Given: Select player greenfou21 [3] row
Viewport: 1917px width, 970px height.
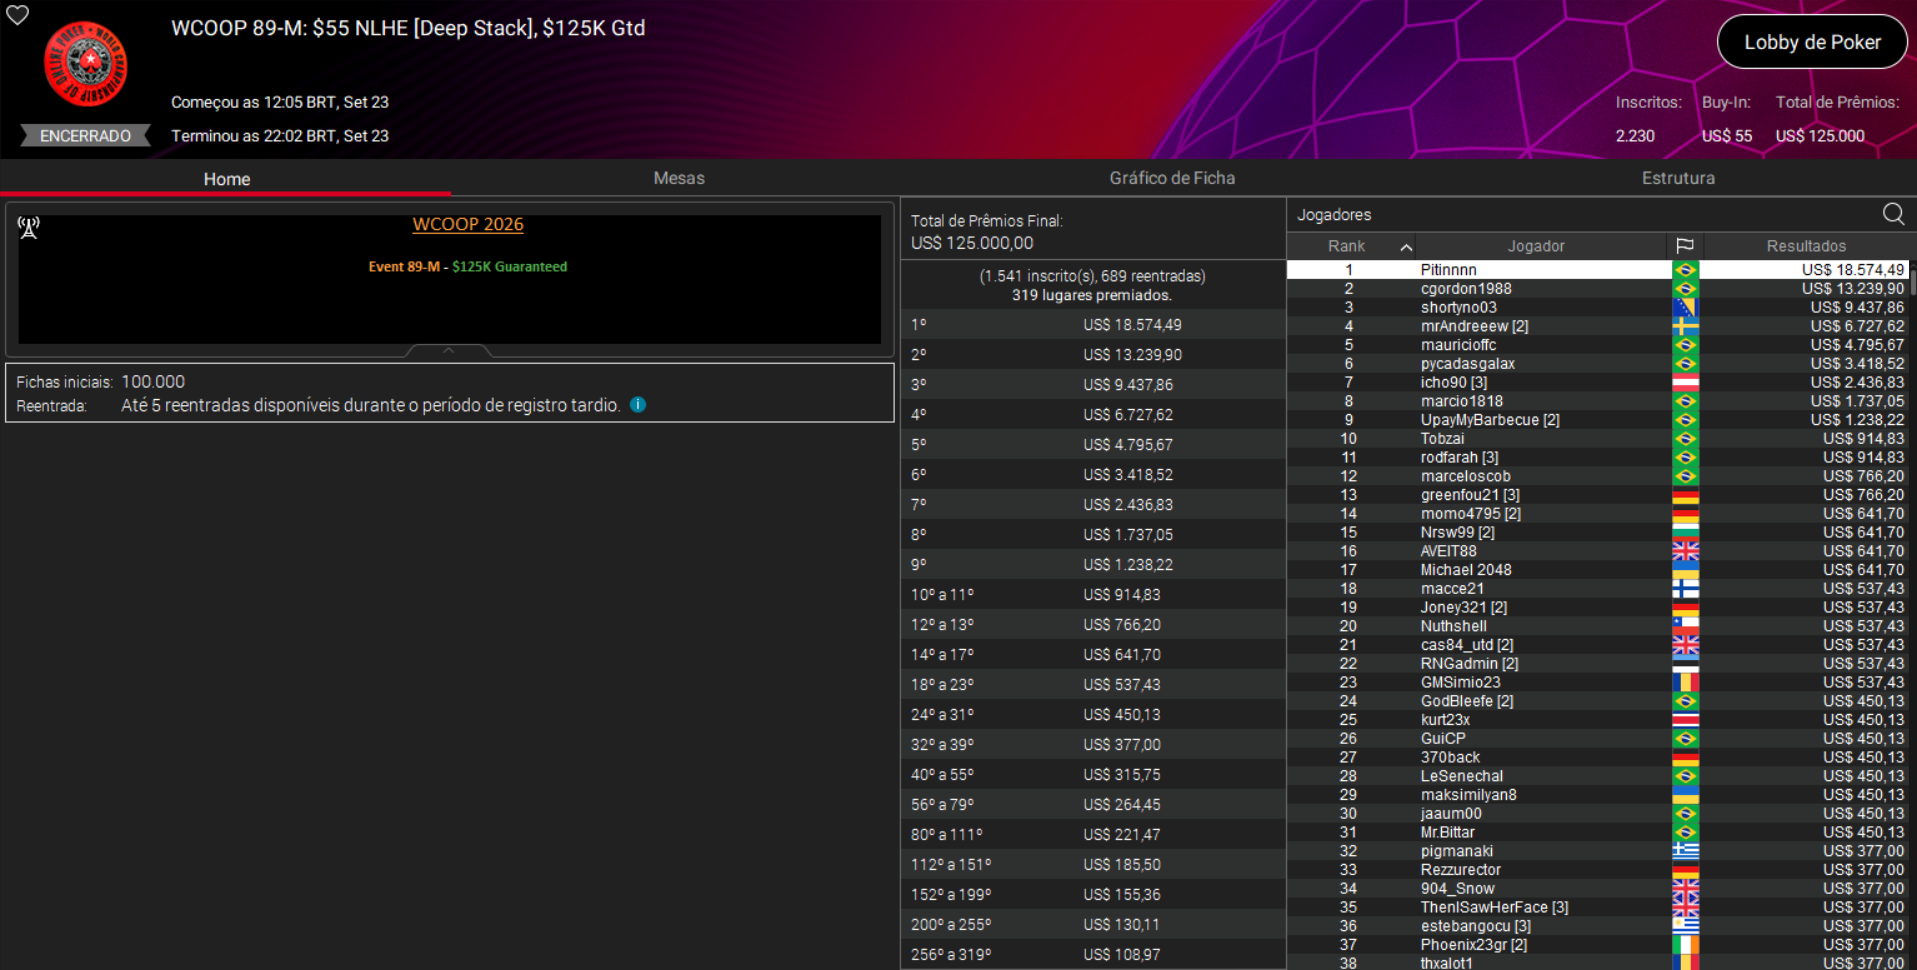Looking at the screenshot, I should [x=1597, y=495].
